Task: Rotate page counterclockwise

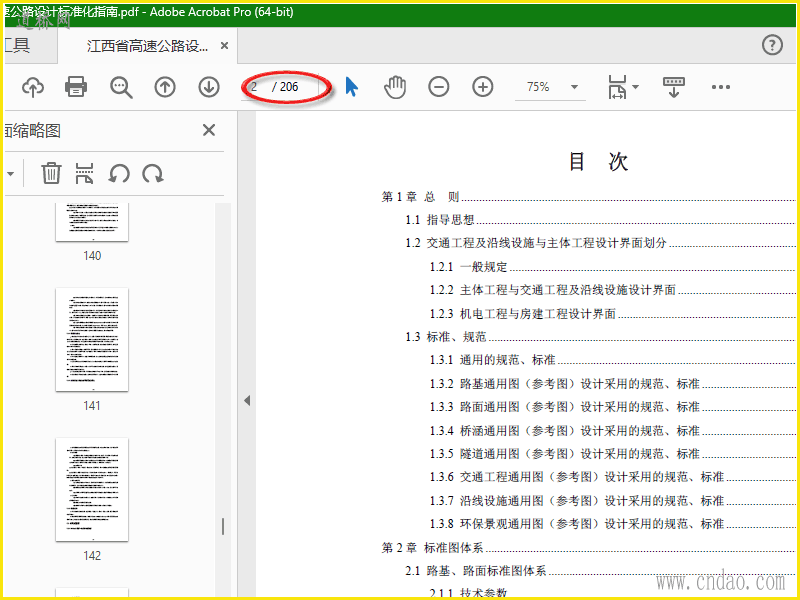Action: (x=119, y=173)
